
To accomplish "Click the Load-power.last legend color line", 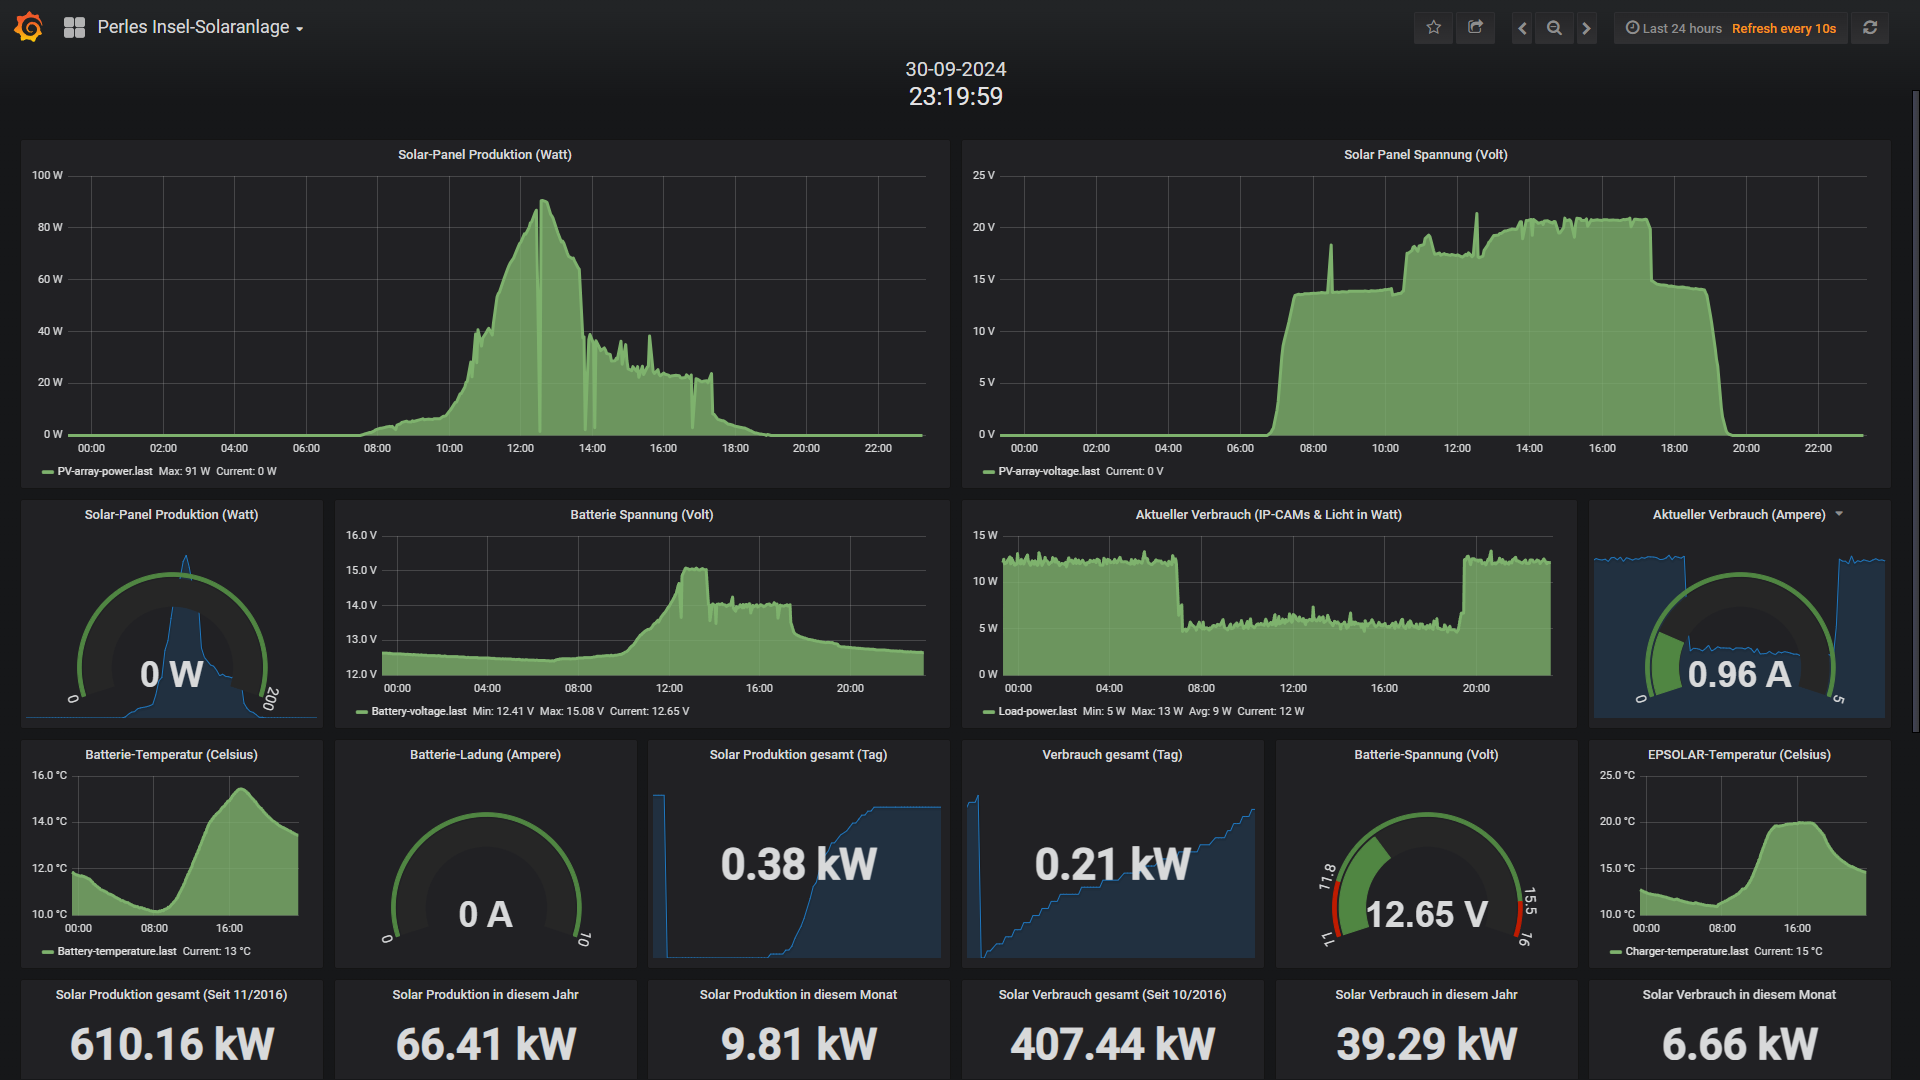I will click(x=988, y=712).
